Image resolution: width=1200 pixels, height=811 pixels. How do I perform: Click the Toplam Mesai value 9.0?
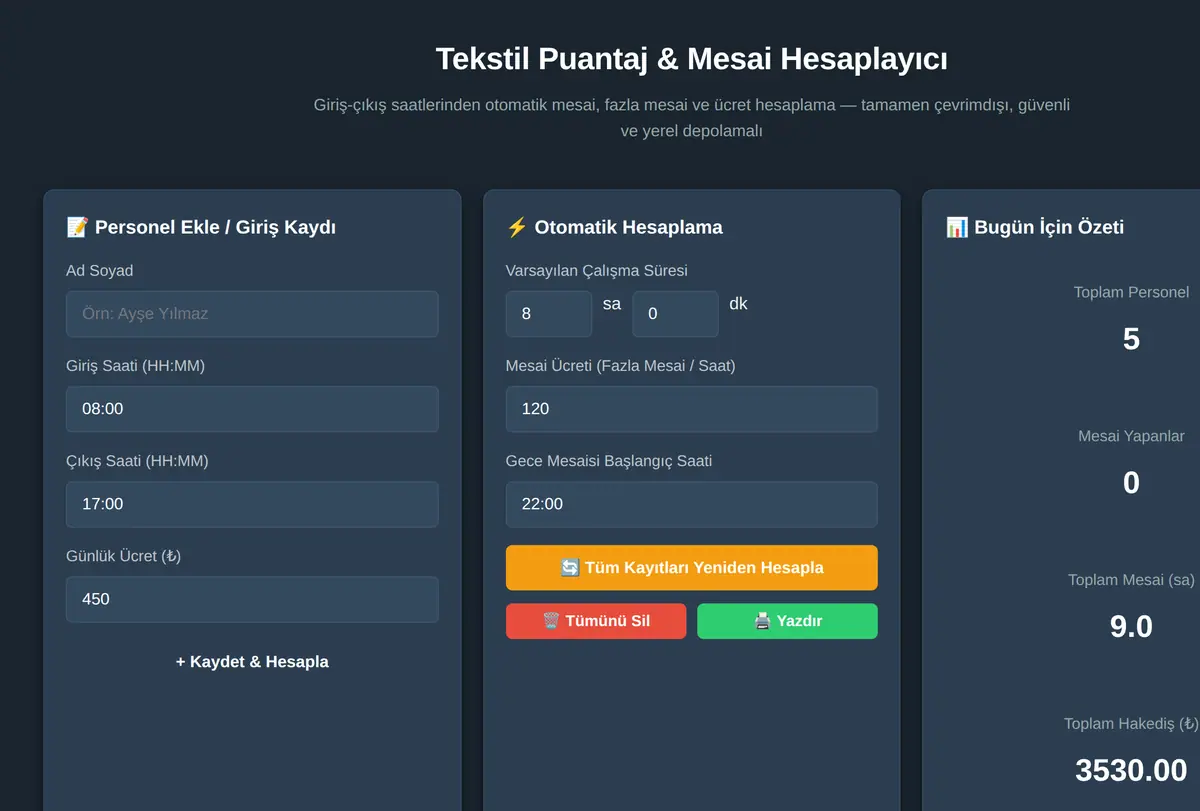pos(1131,627)
